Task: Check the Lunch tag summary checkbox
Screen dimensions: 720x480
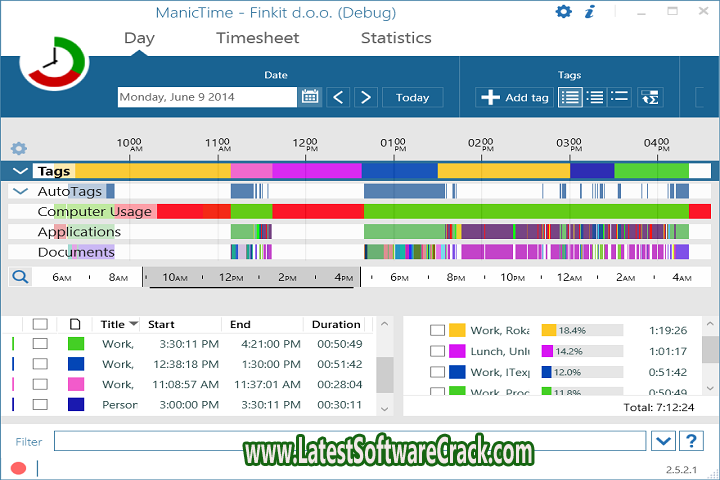Action: click(437, 351)
